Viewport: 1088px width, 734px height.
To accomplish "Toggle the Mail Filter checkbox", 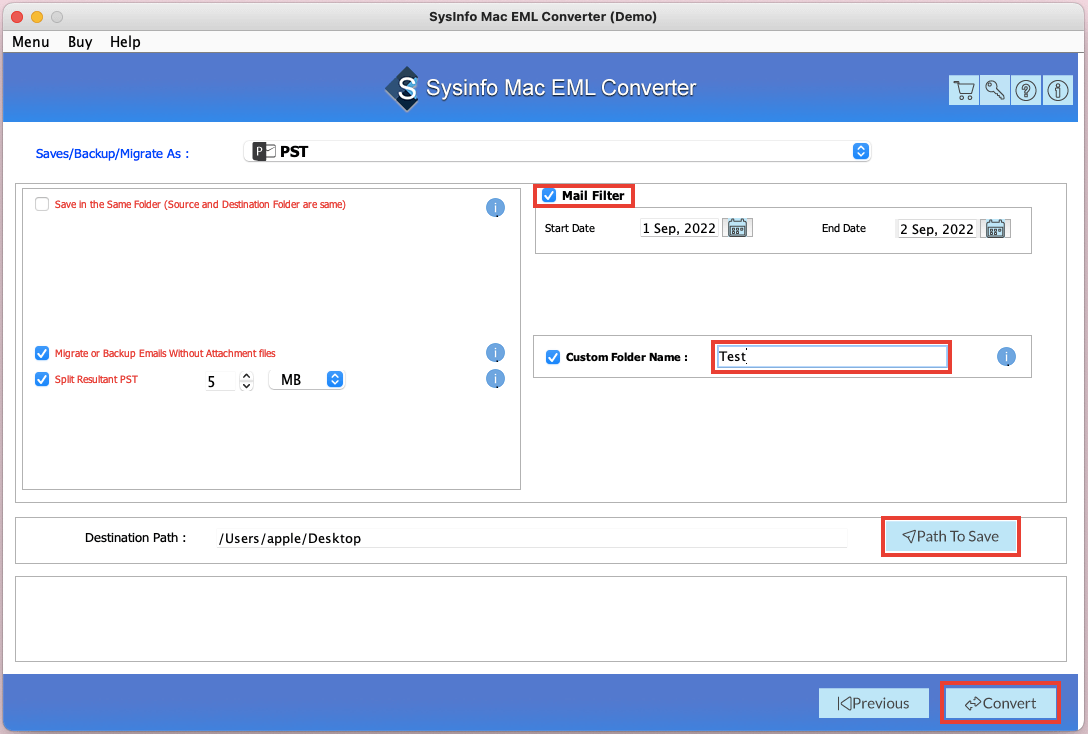I will [x=549, y=196].
